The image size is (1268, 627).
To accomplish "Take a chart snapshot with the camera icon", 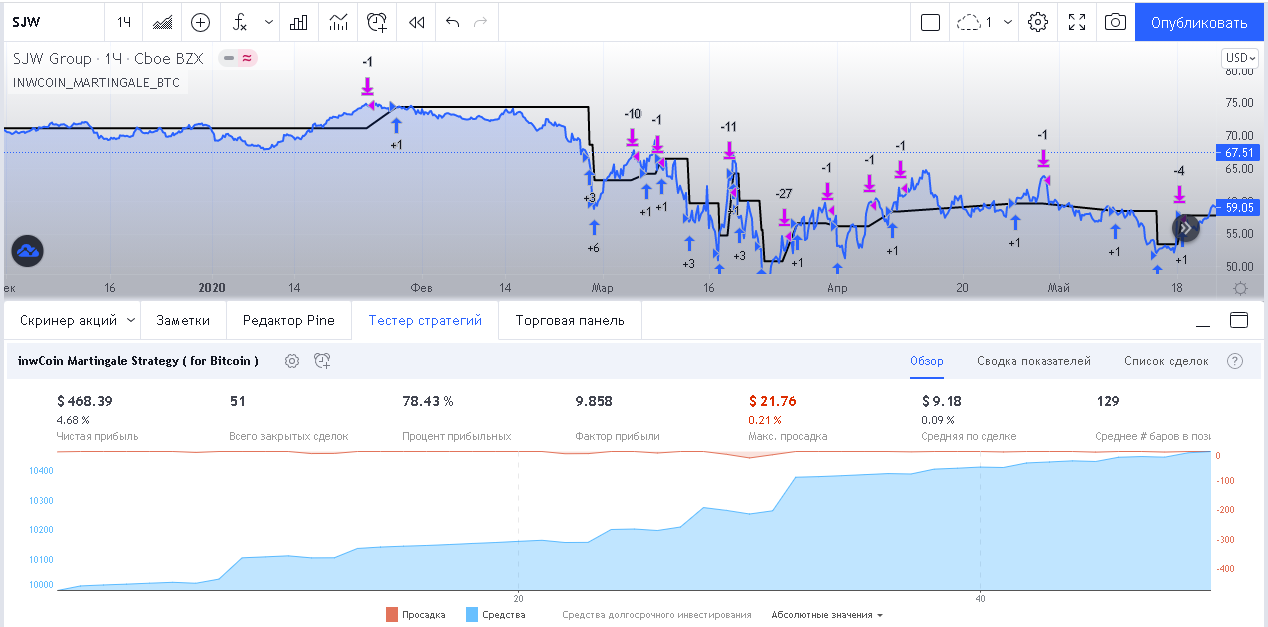I will (1115, 22).
